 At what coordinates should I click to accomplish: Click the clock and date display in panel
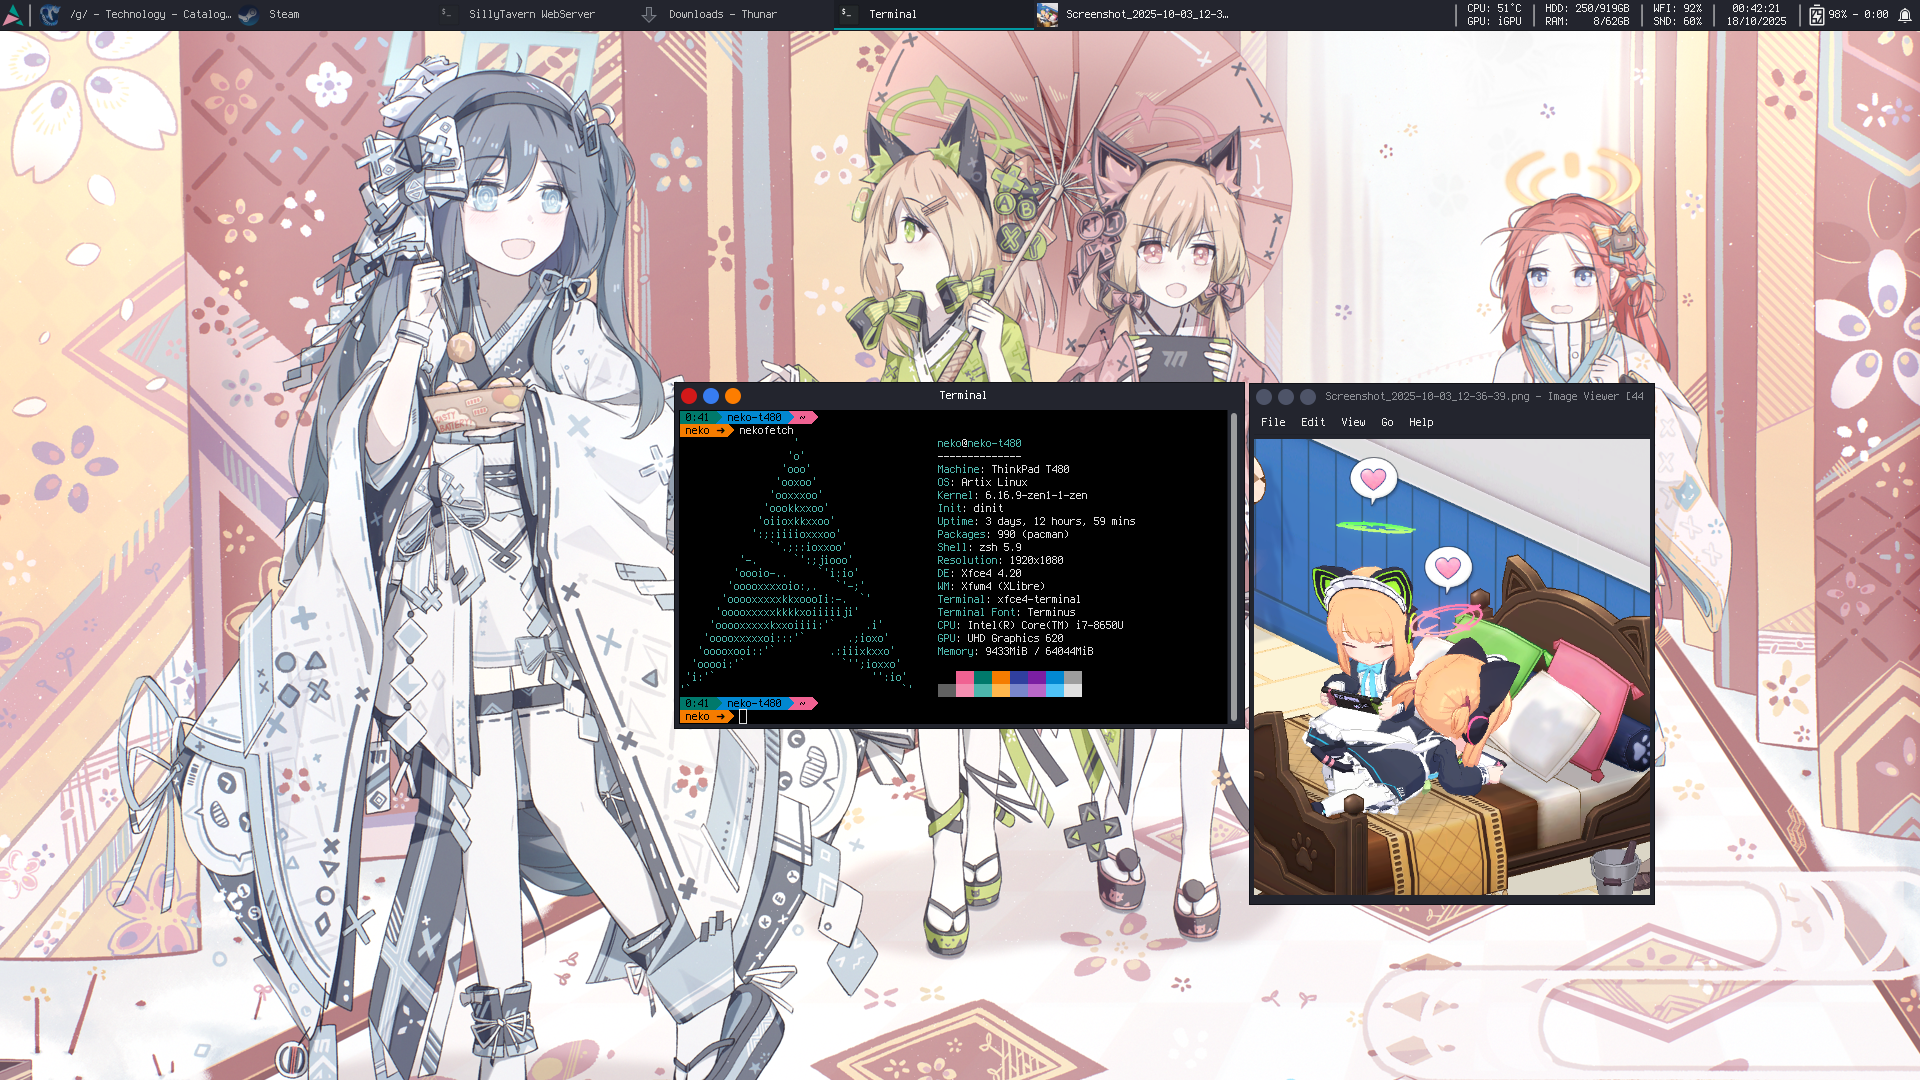click(1756, 14)
